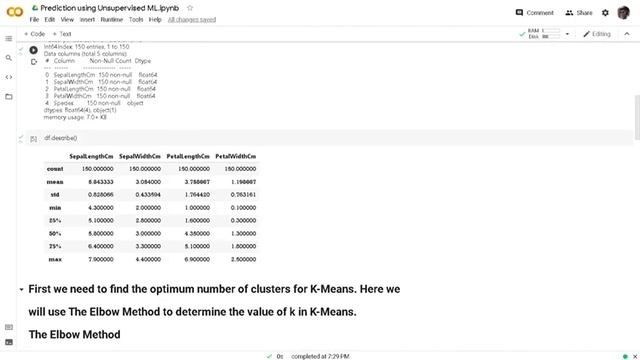Screen dimensions: 640x360
Task: Open the Edit menu
Action: pos(50,20)
